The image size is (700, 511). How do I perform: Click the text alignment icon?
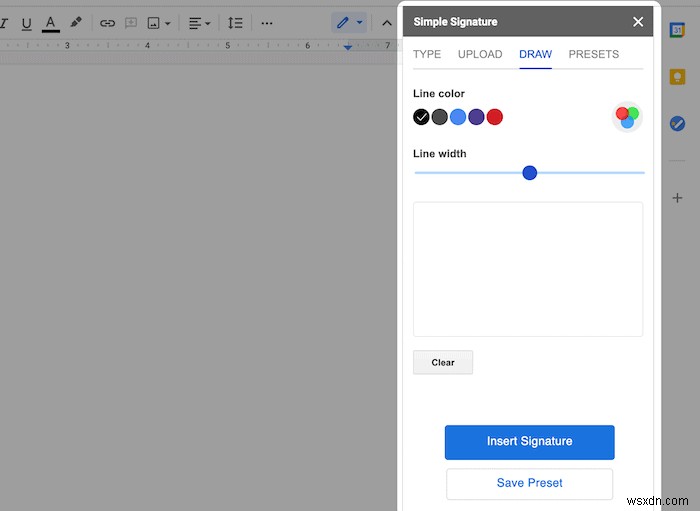click(x=195, y=23)
